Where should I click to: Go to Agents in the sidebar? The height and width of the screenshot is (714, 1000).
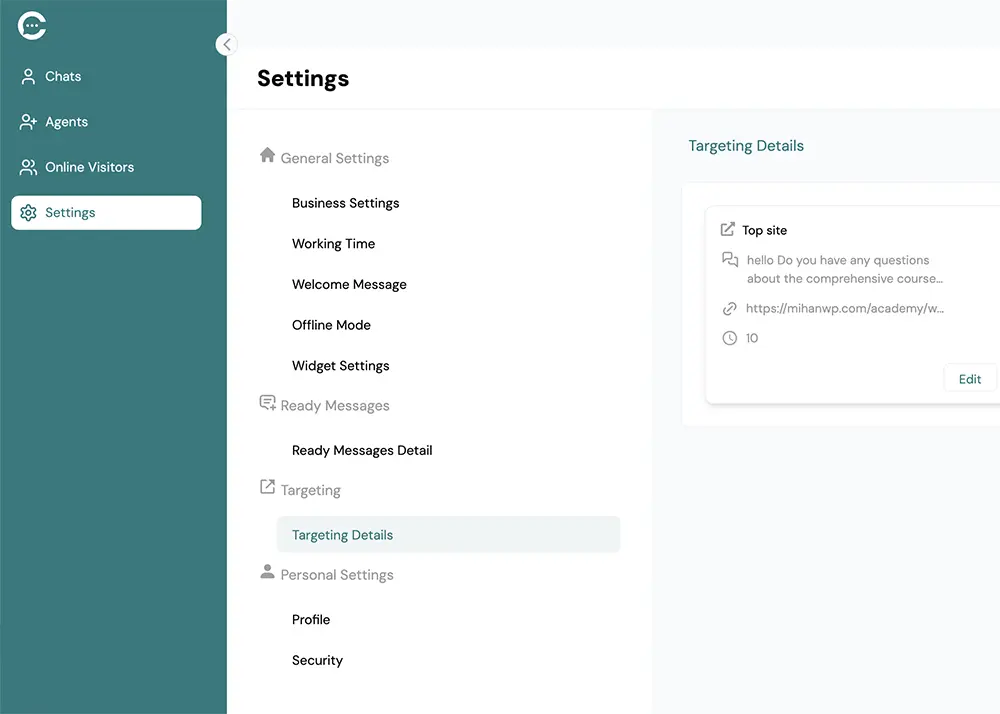[x=66, y=122]
